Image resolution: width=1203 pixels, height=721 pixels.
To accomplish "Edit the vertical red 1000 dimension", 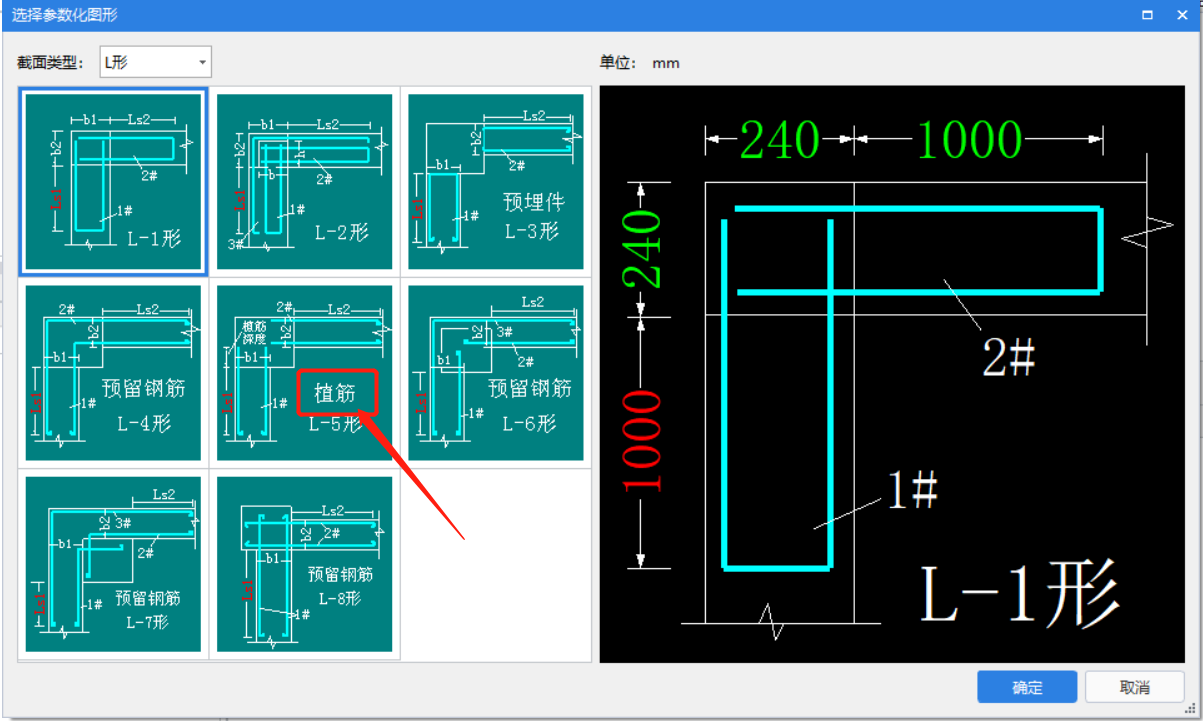I will click(643, 441).
